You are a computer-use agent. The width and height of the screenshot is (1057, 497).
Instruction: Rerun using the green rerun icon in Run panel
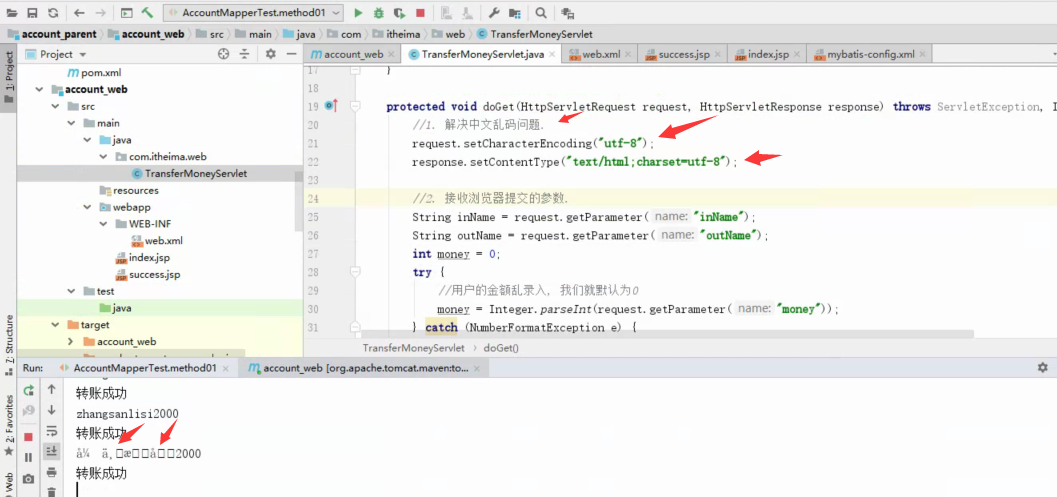coord(28,390)
